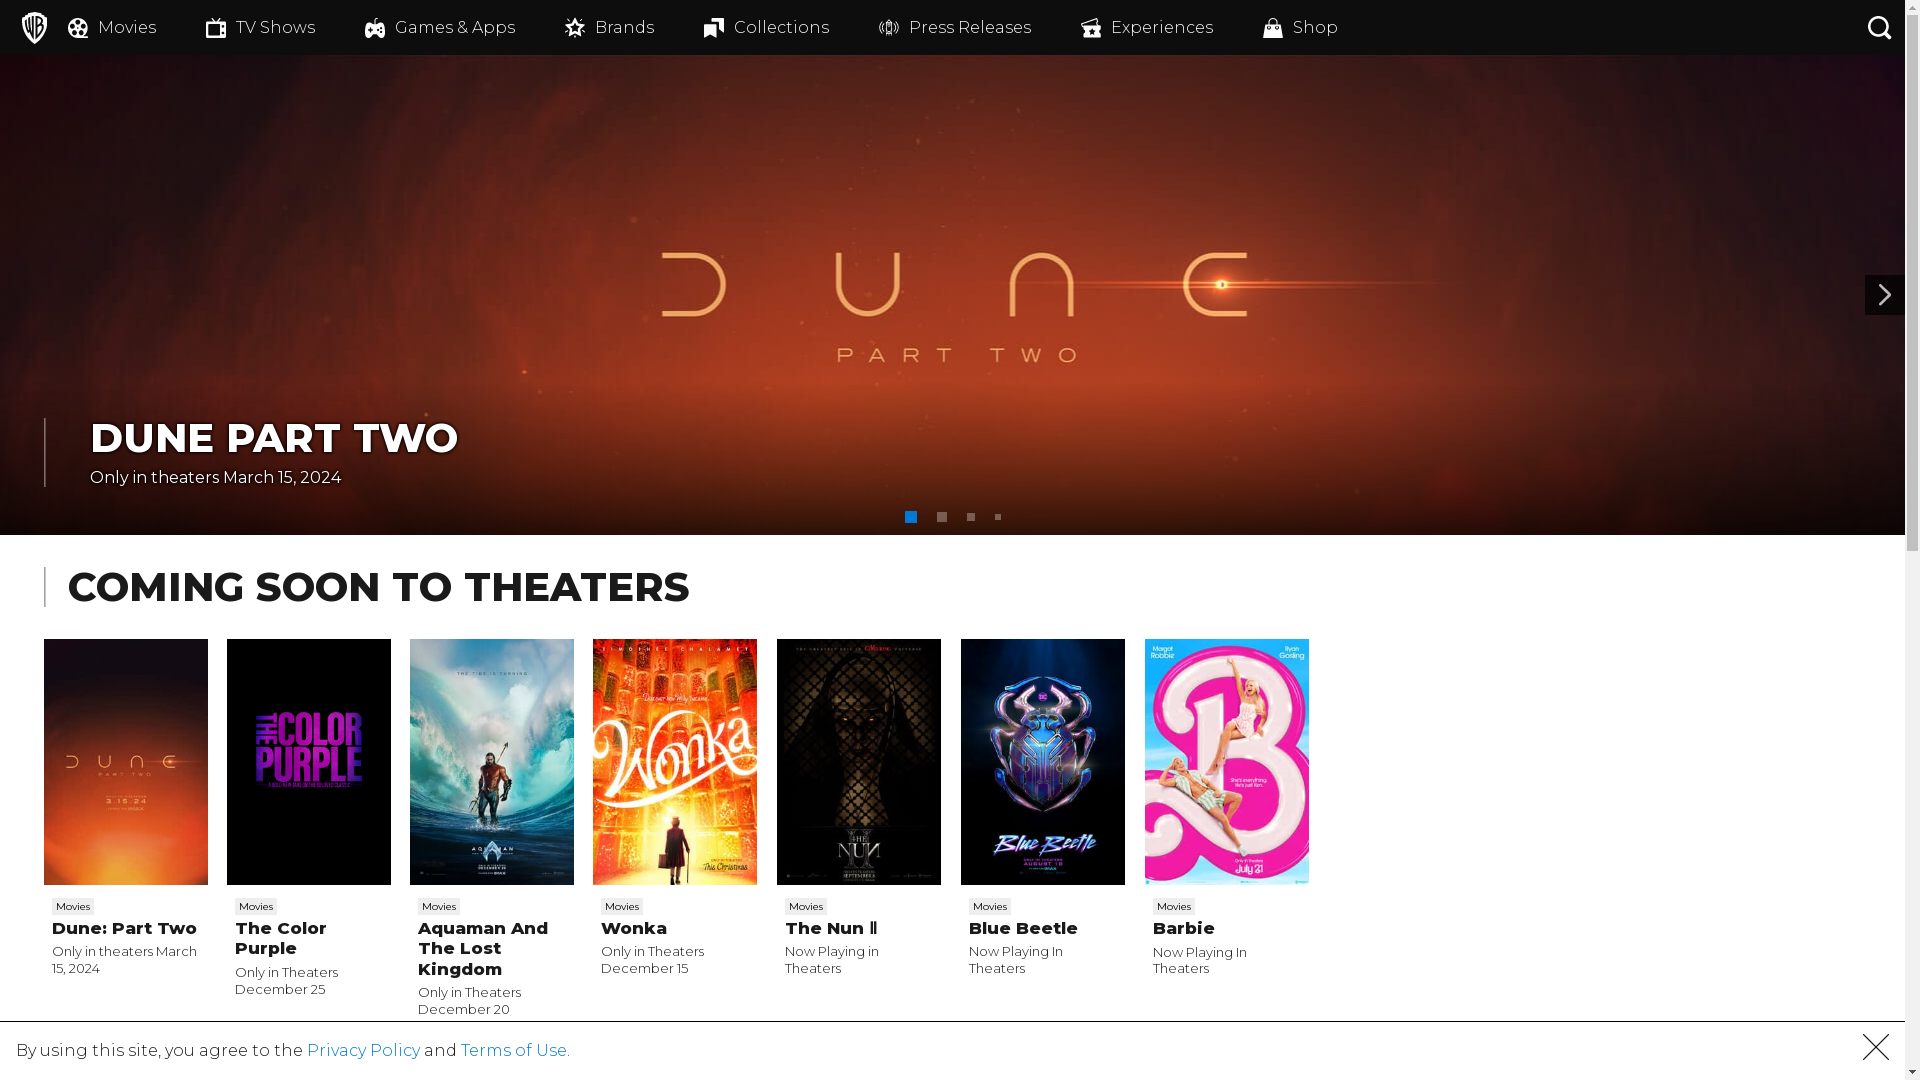
Task: Click the Movies tag under Color Purple poster
Action: [256, 906]
